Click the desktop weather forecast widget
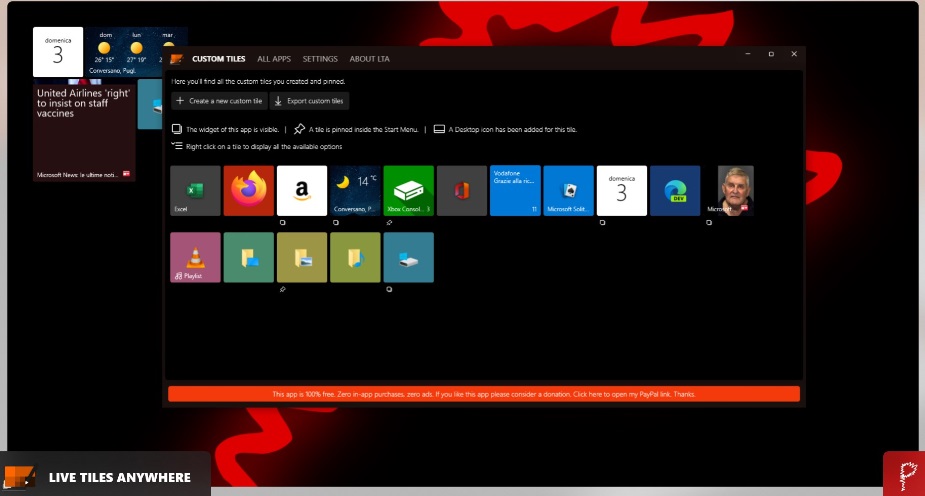This screenshot has width=925, height=496. click(136, 52)
